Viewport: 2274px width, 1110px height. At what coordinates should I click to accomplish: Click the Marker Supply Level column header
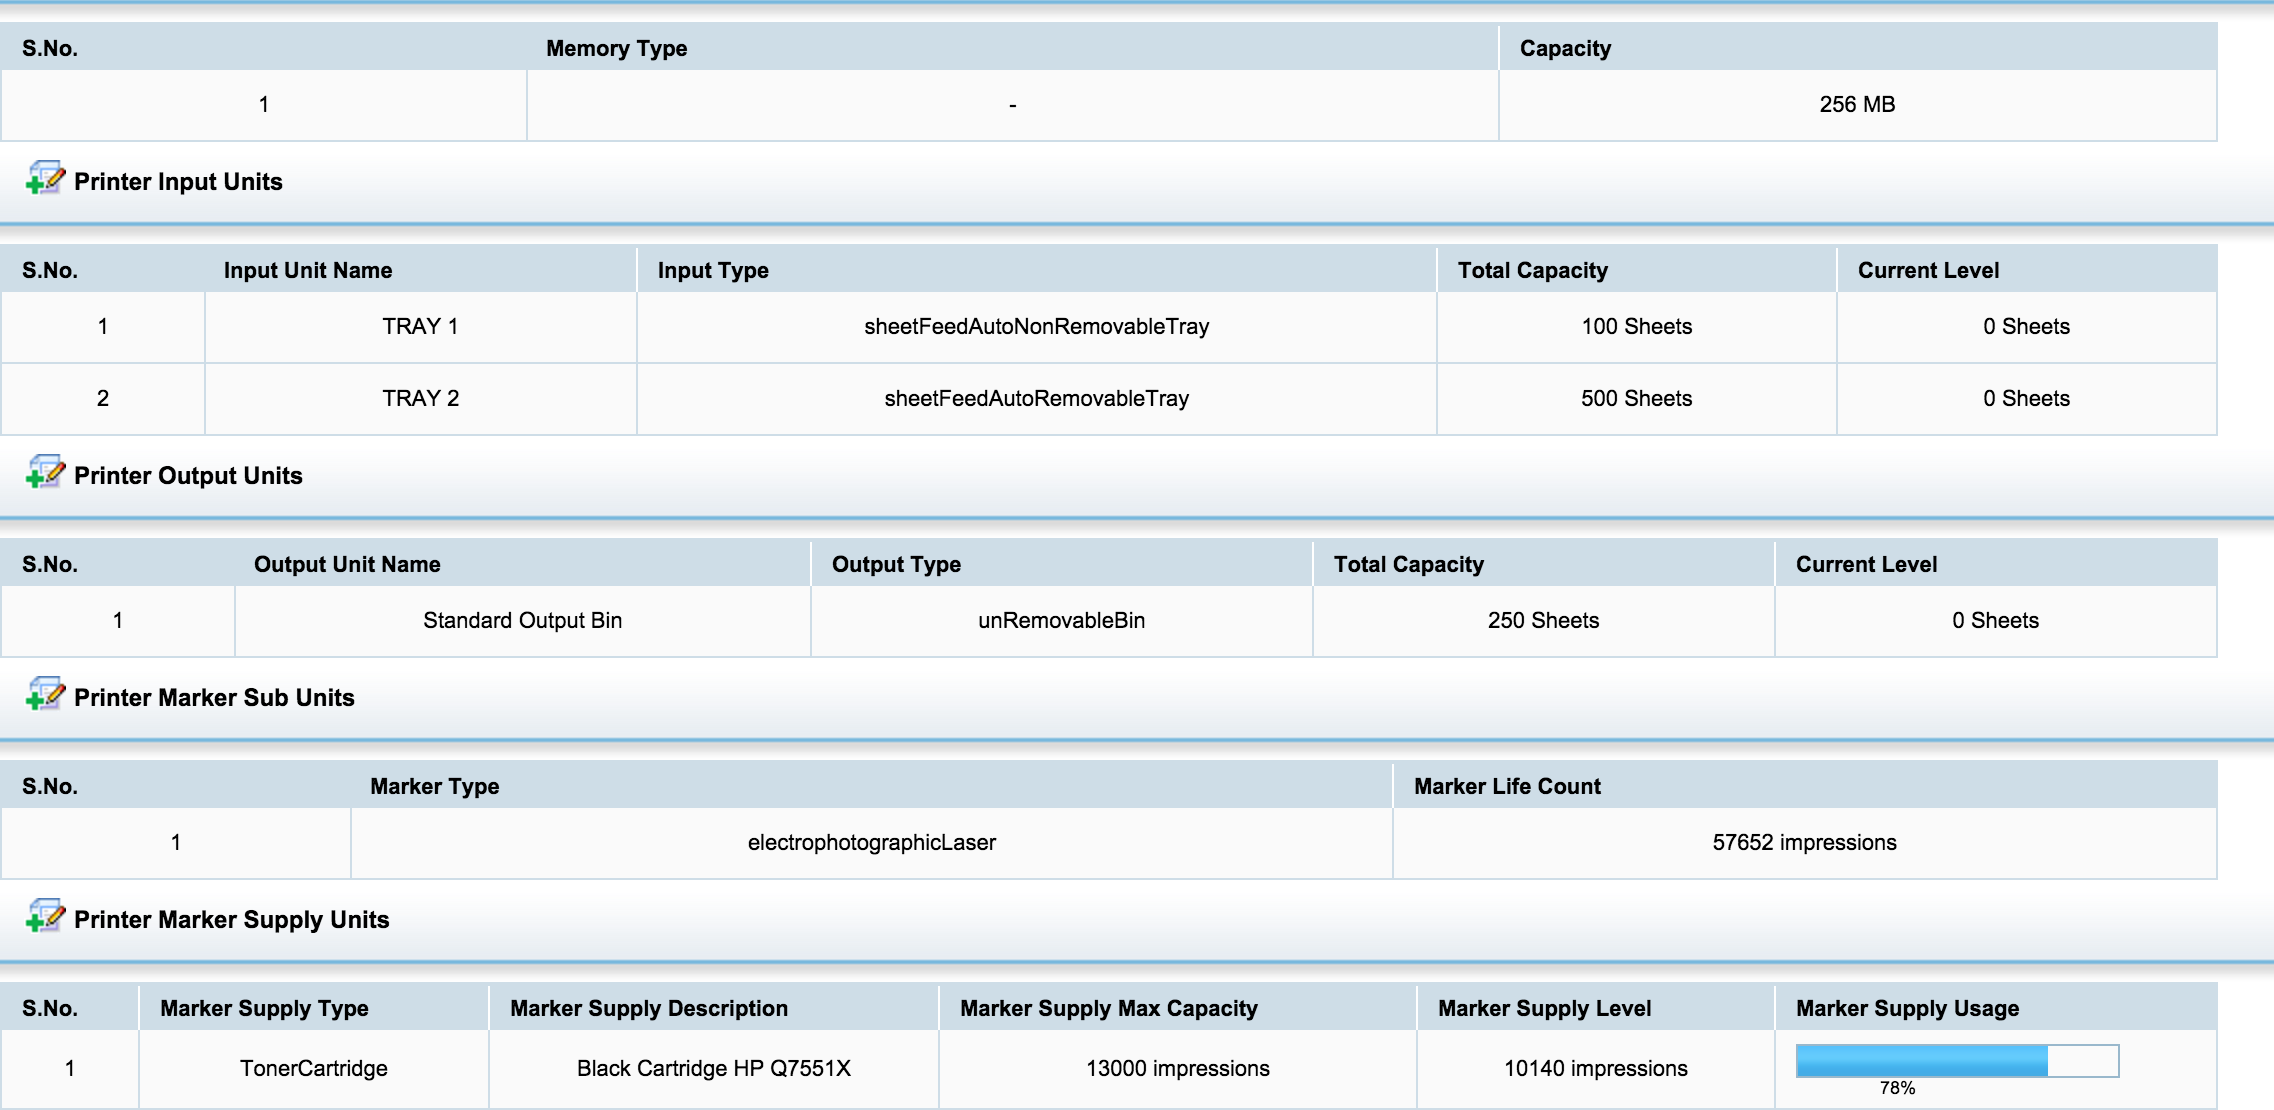(x=1544, y=1008)
